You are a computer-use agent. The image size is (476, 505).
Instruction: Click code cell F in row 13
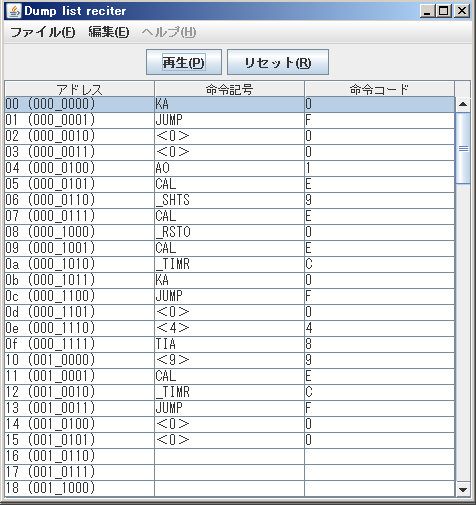[x=379, y=408]
